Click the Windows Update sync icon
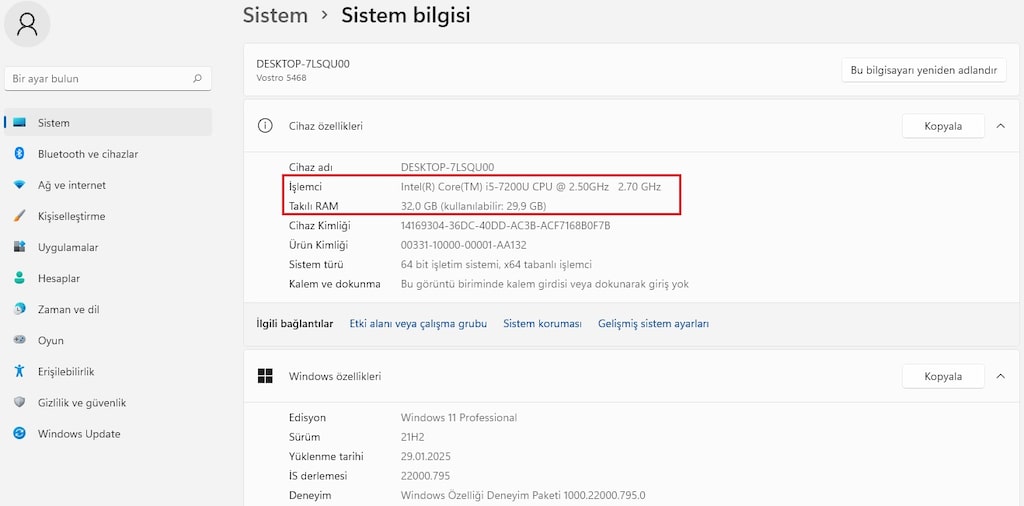The width and height of the screenshot is (1024, 506). 19,434
